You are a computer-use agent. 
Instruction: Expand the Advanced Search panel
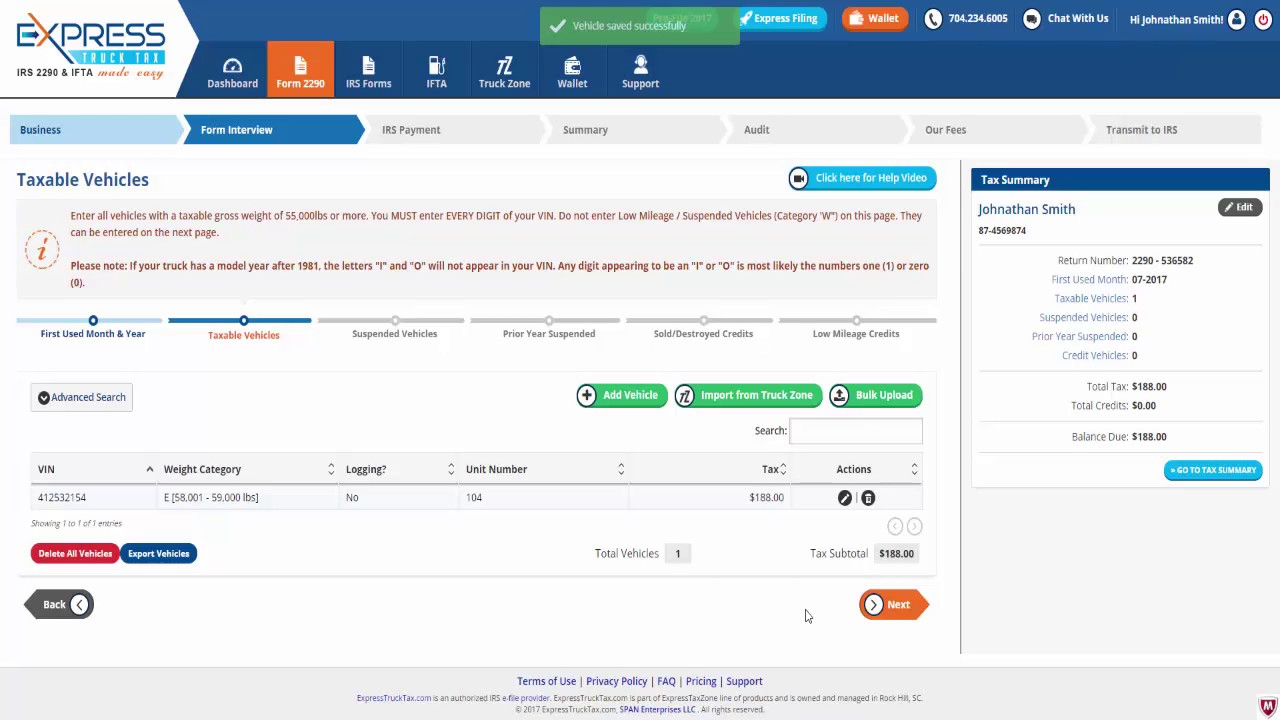pyautogui.click(x=81, y=397)
